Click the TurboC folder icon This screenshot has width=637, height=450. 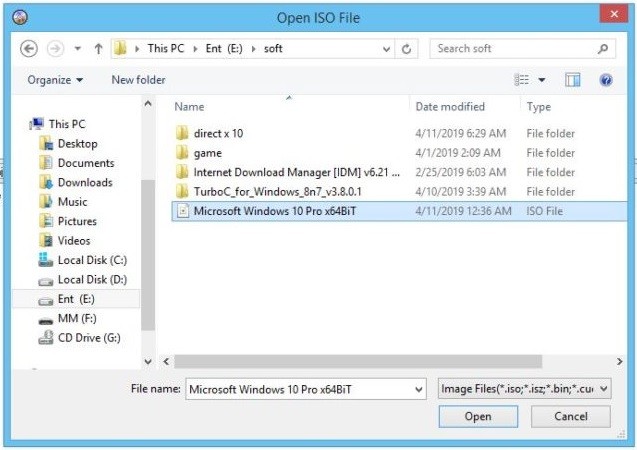[x=182, y=192]
